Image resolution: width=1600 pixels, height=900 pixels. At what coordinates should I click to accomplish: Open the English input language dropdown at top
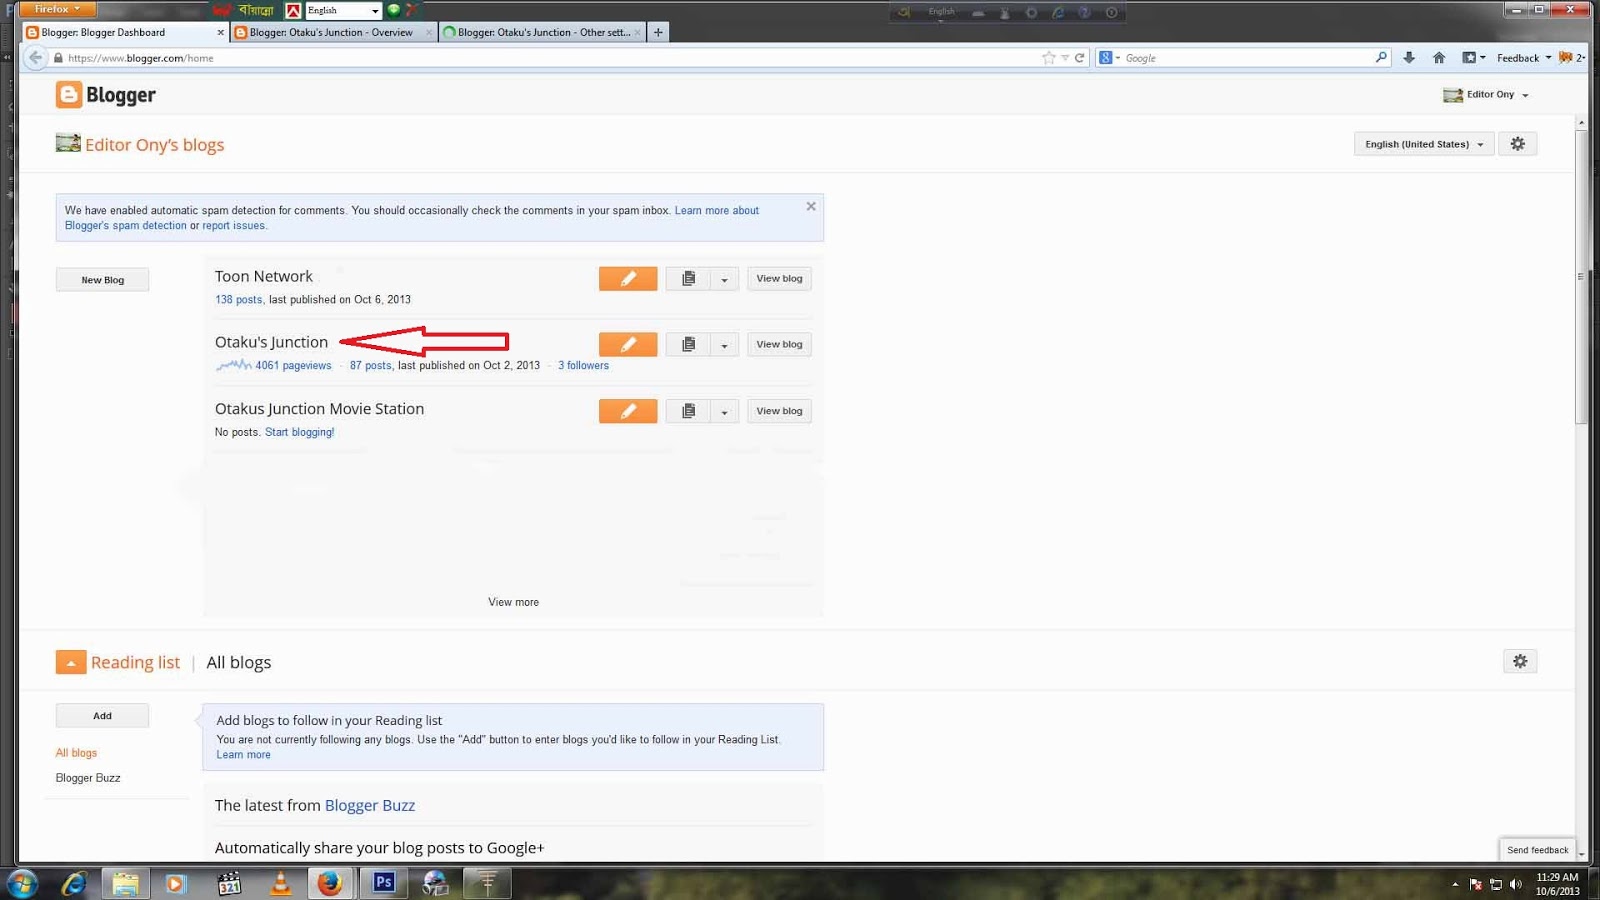tap(343, 10)
